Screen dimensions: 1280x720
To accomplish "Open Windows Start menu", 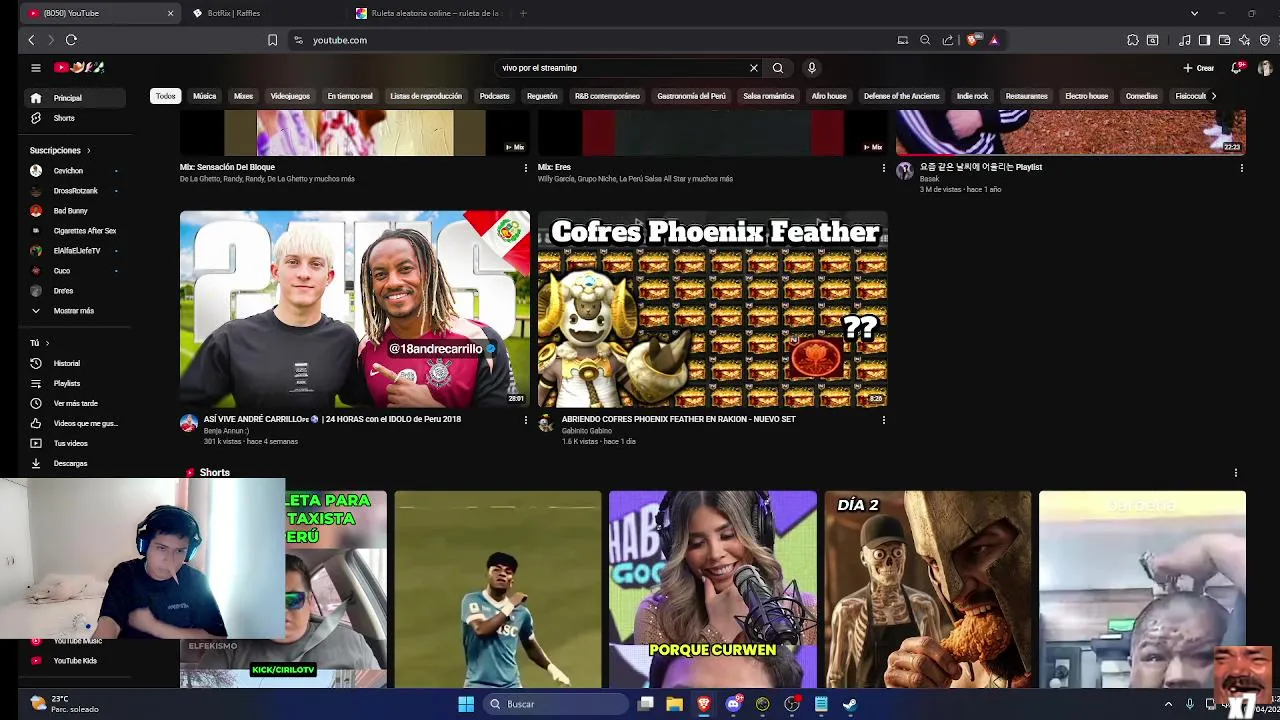I will 466,704.
